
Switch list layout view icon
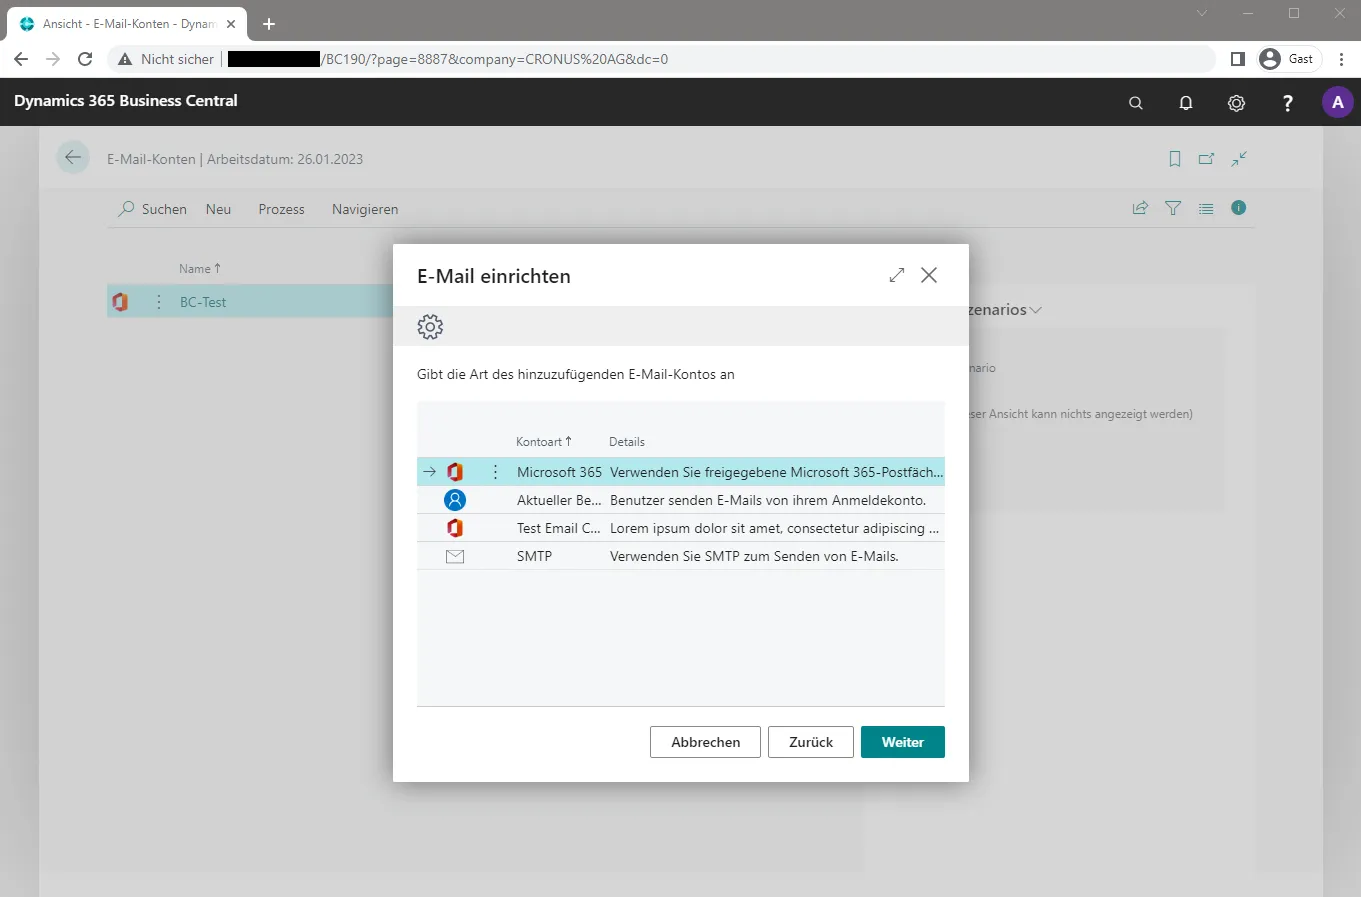pos(1206,208)
